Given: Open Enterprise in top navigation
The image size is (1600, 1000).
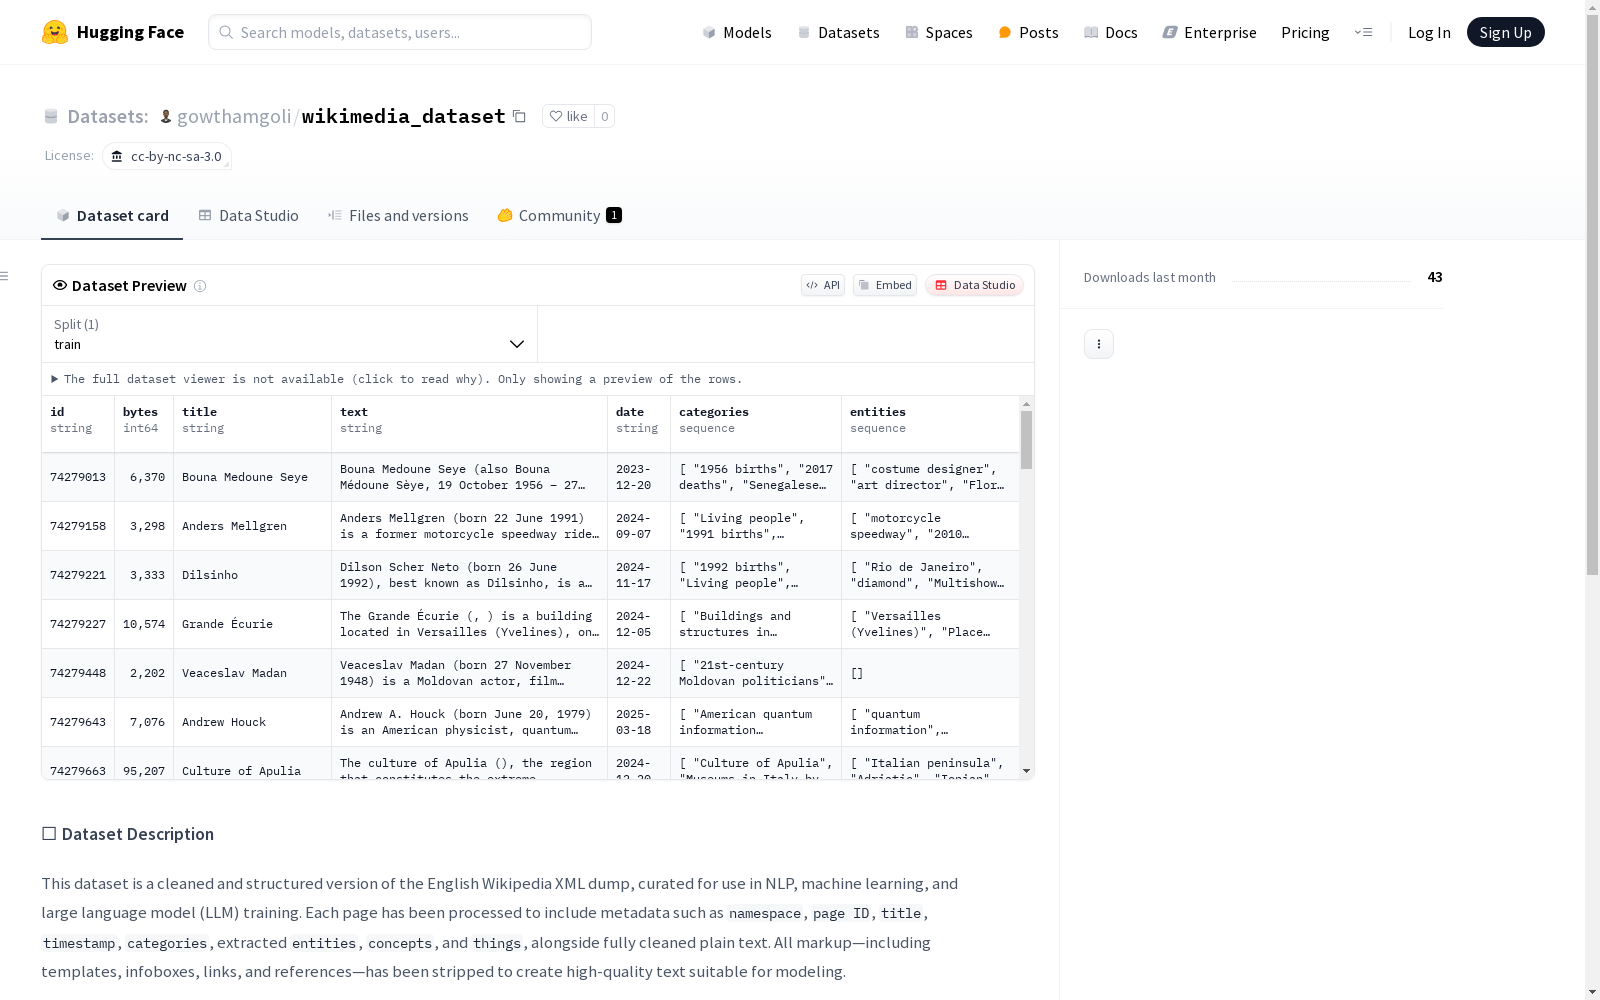Looking at the screenshot, I should pyautogui.click(x=1210, y=32).
